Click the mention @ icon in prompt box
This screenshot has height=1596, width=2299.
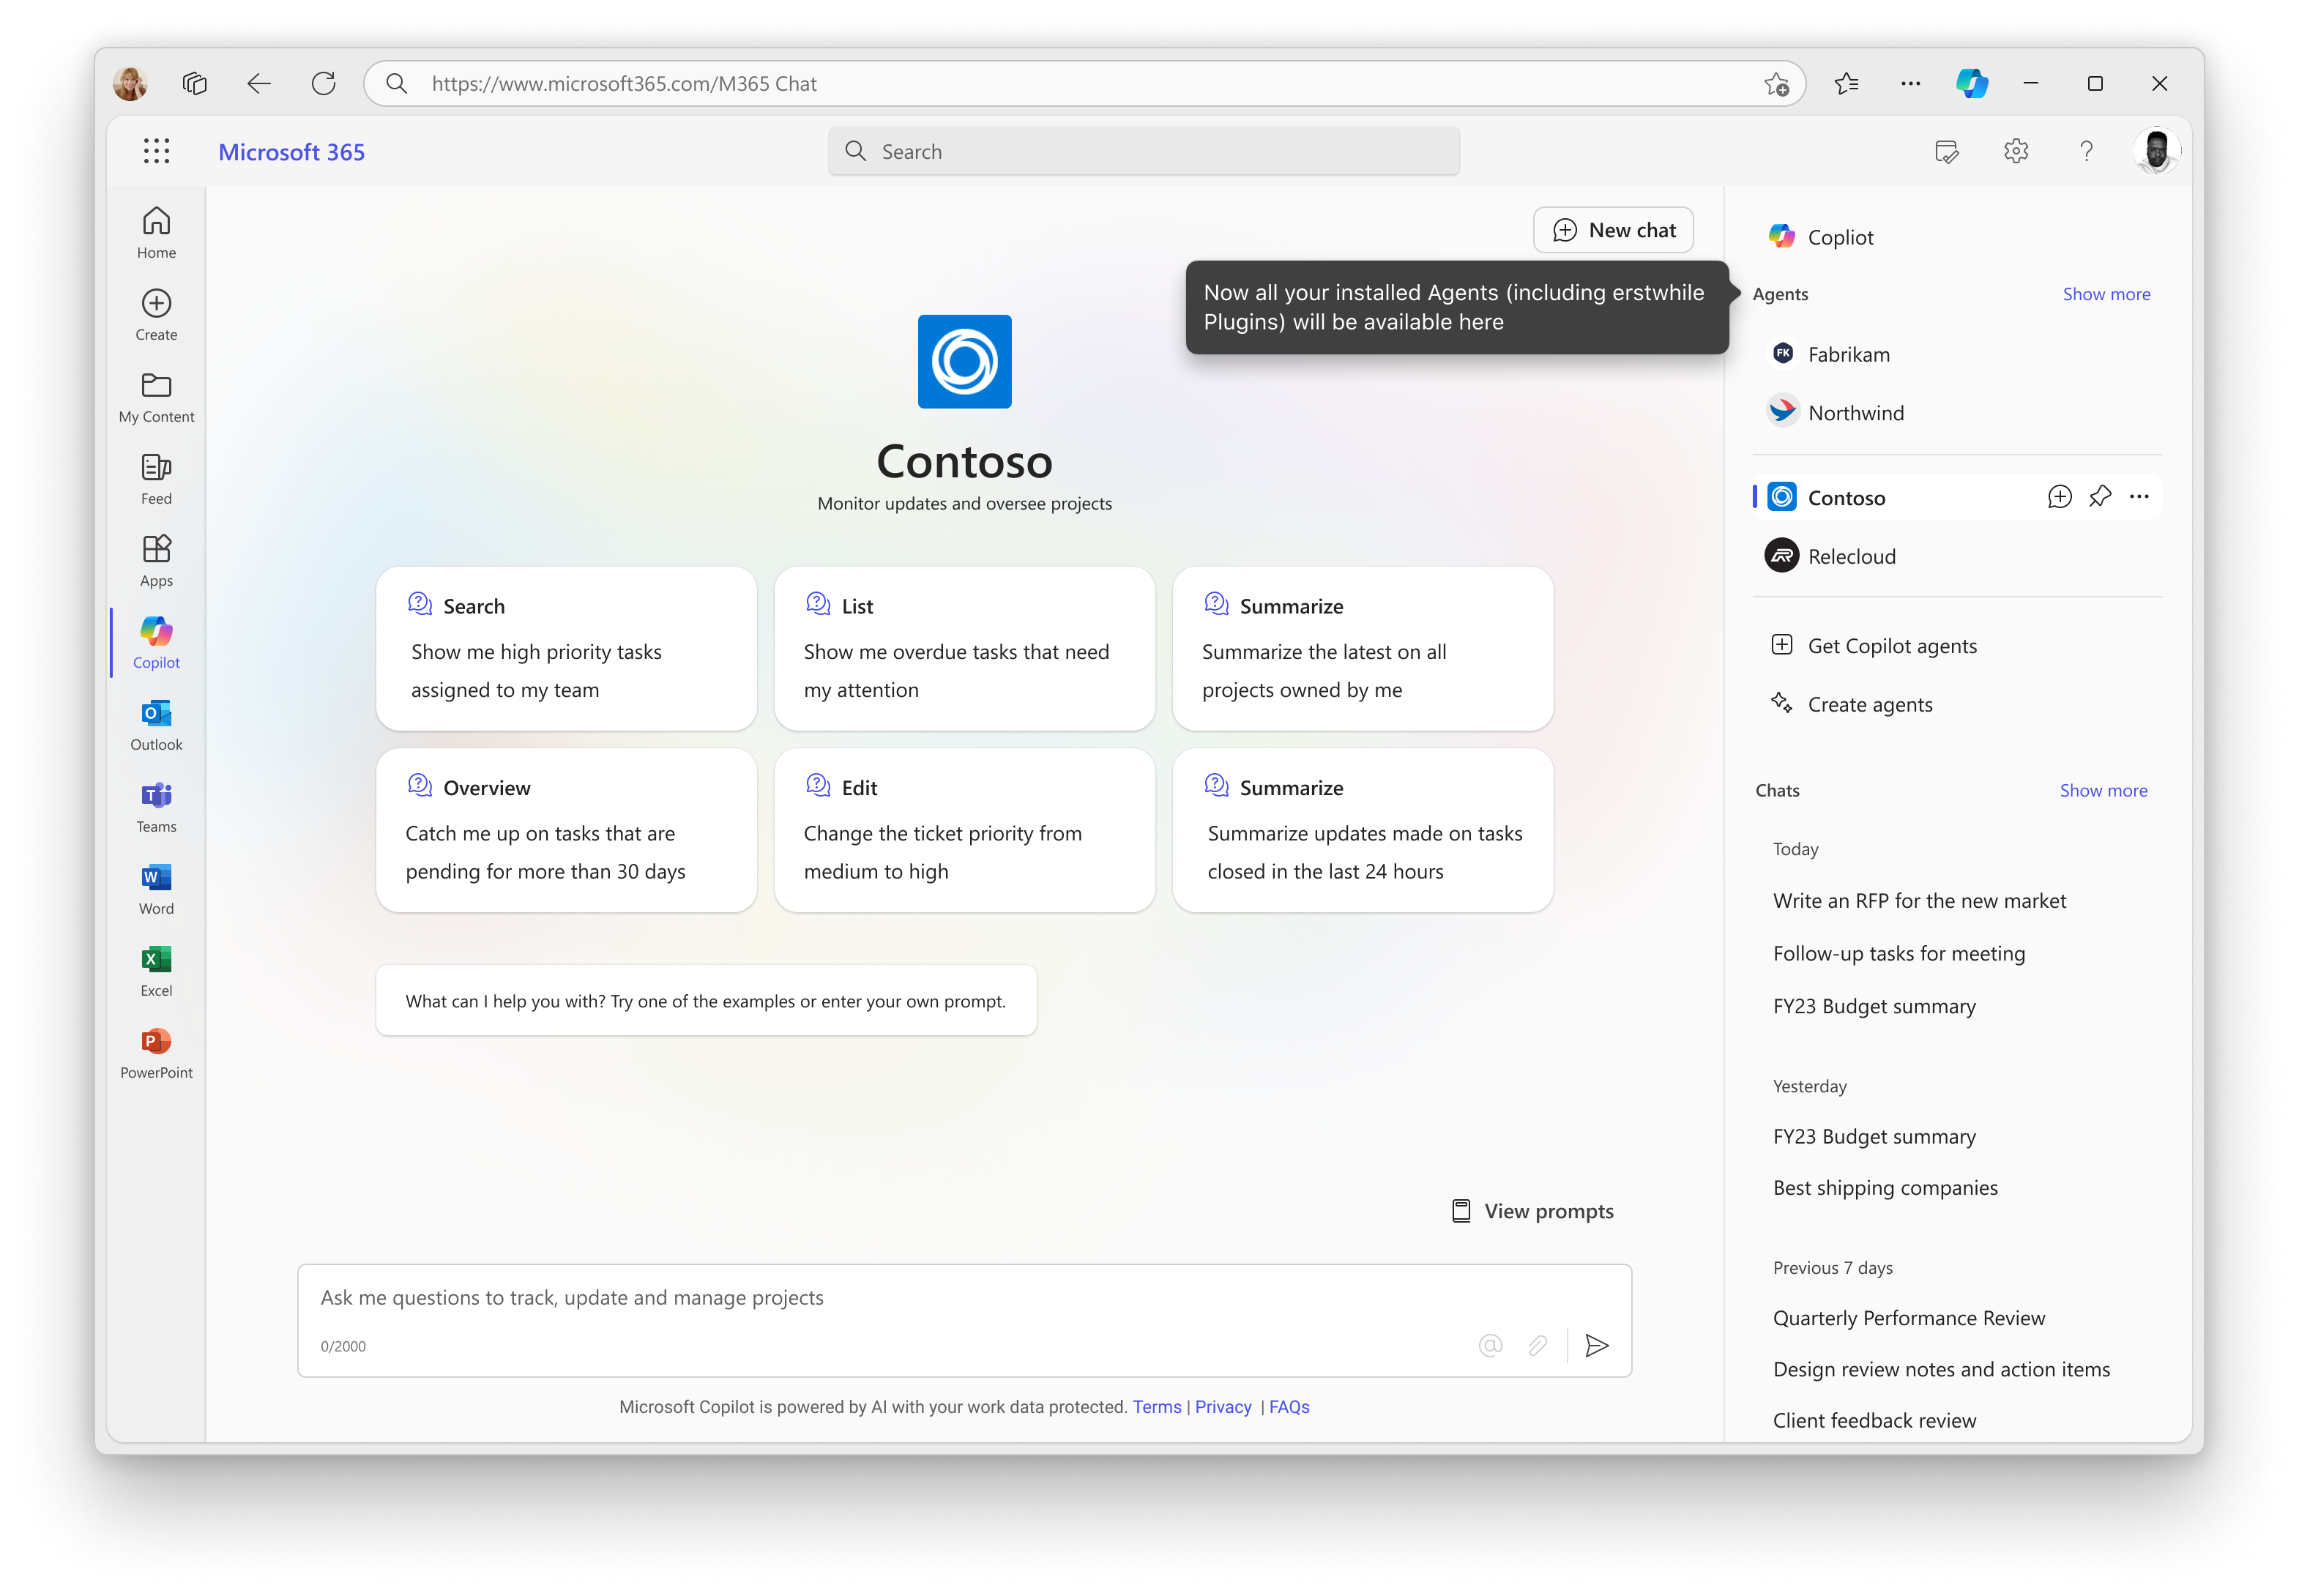click(1490, 1345)
